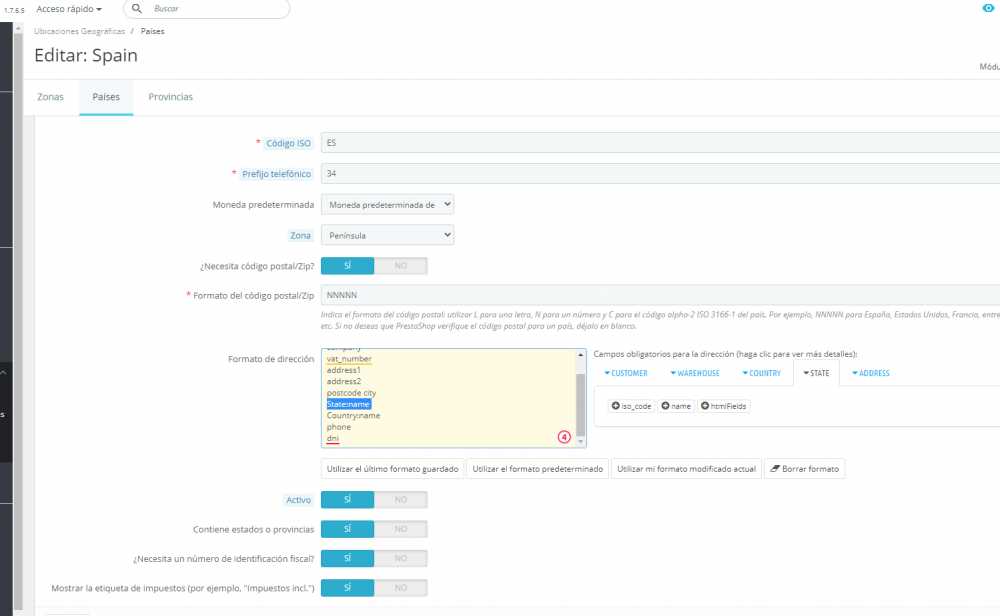
Task: Select dni in the address format list
Action: 332,438
